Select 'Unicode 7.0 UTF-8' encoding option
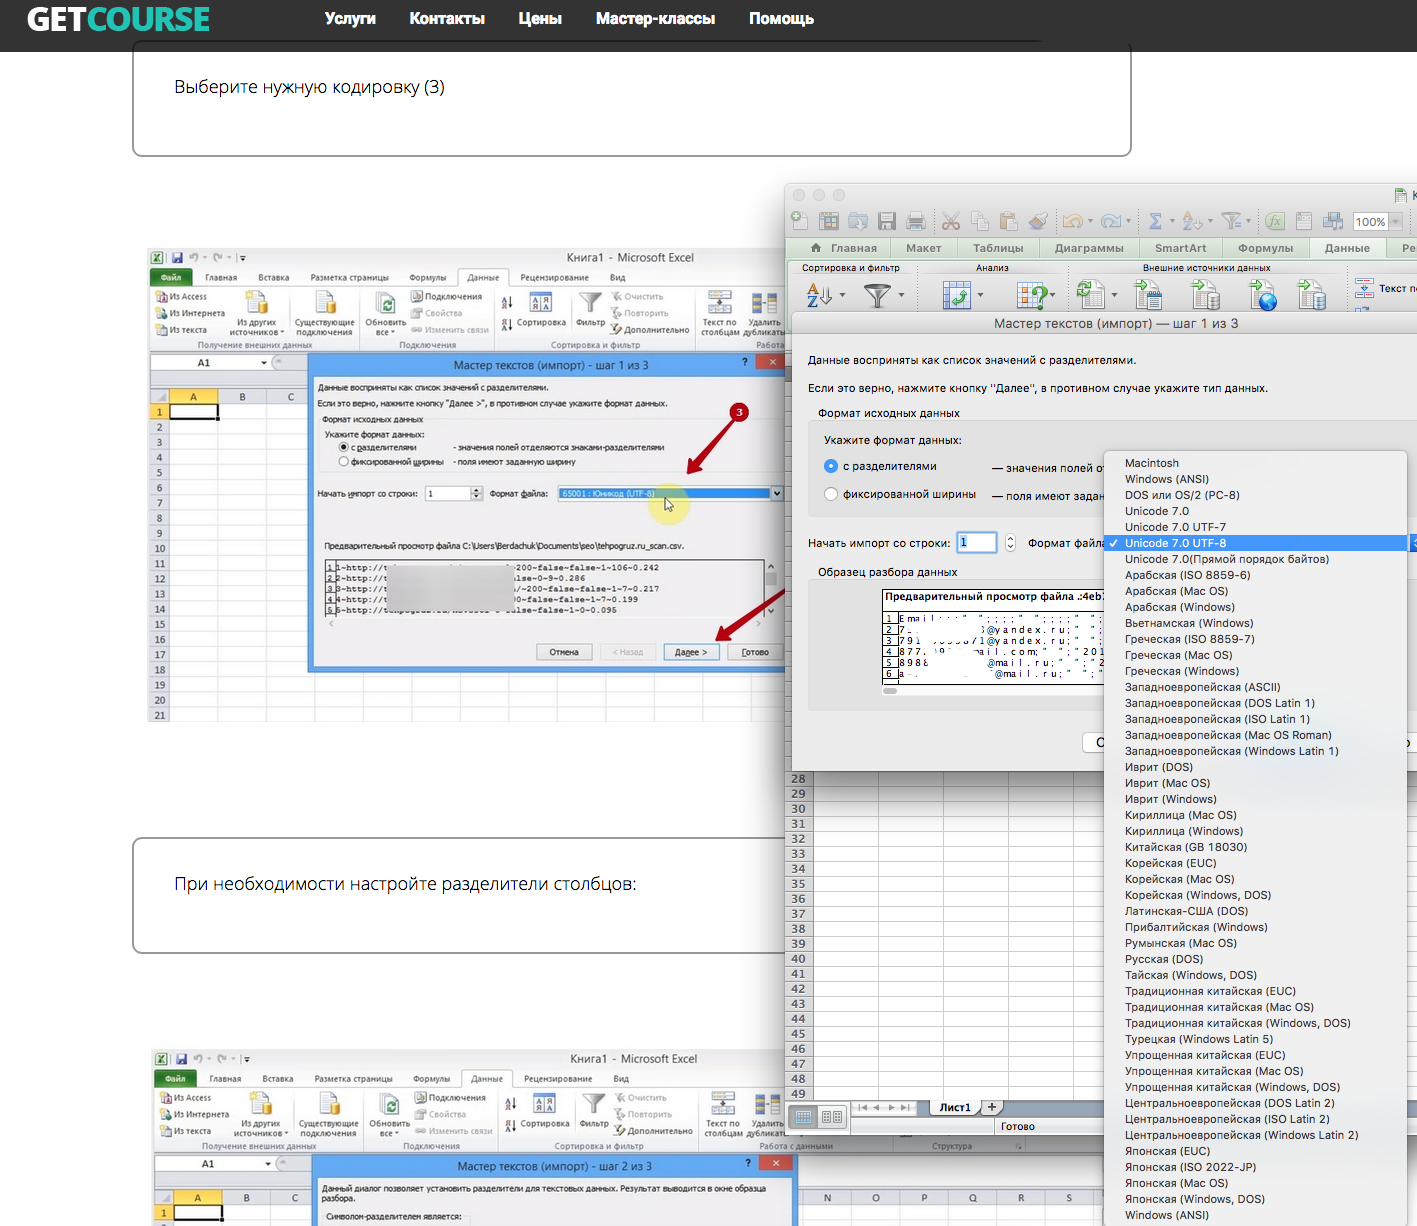The width and height of the screenshot is (1417, 1226). pyautogui.click(x=1175, y=543)
